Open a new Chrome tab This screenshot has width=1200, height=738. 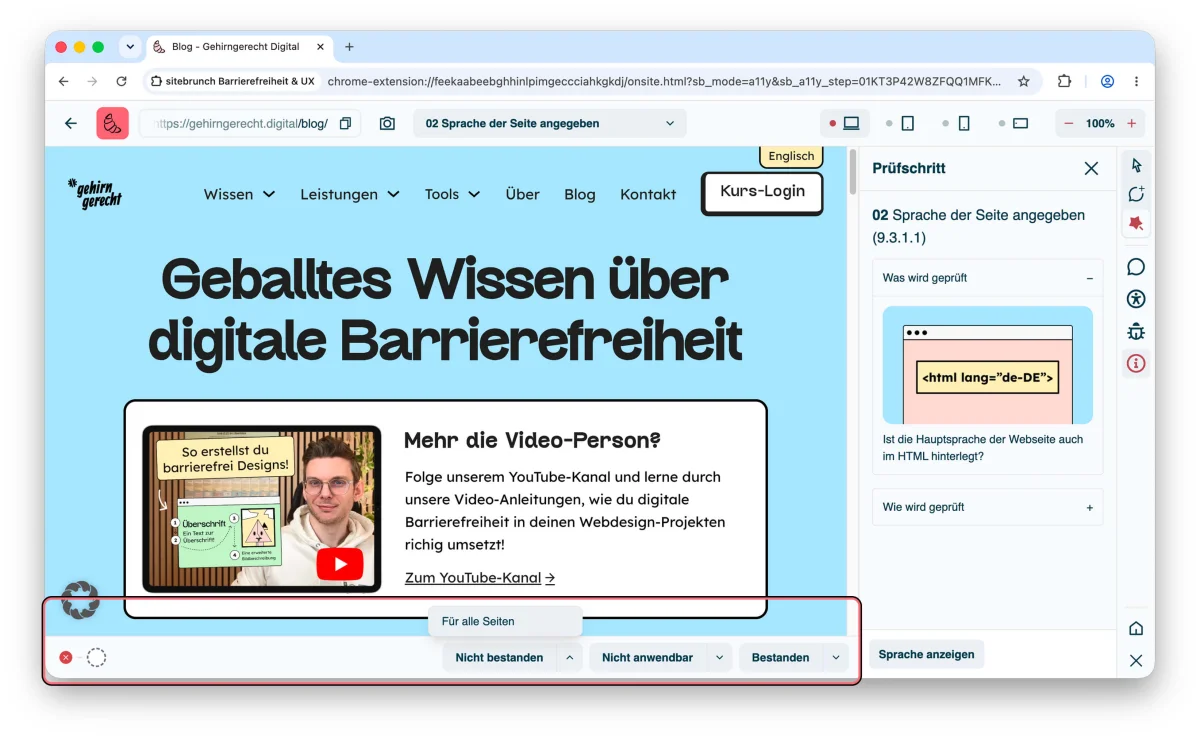click(x=349, y=47)
